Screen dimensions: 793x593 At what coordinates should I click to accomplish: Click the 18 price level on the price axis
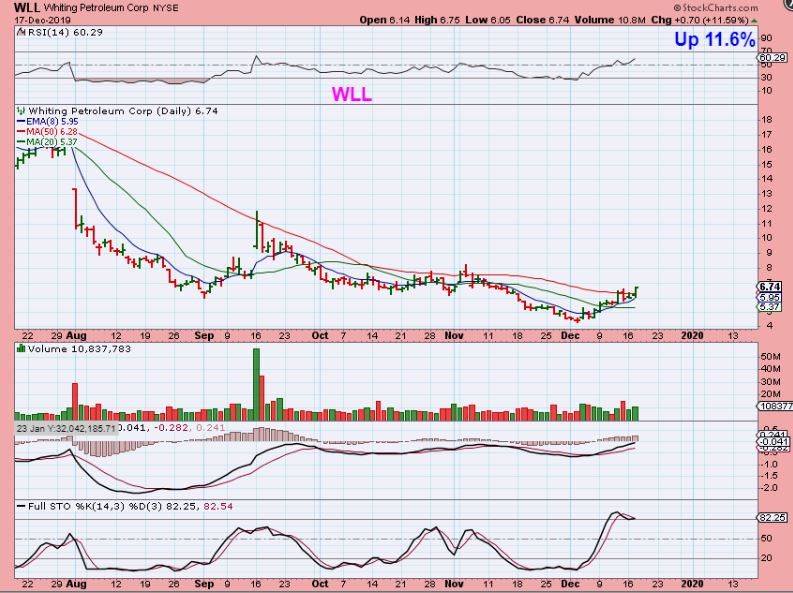766,120
